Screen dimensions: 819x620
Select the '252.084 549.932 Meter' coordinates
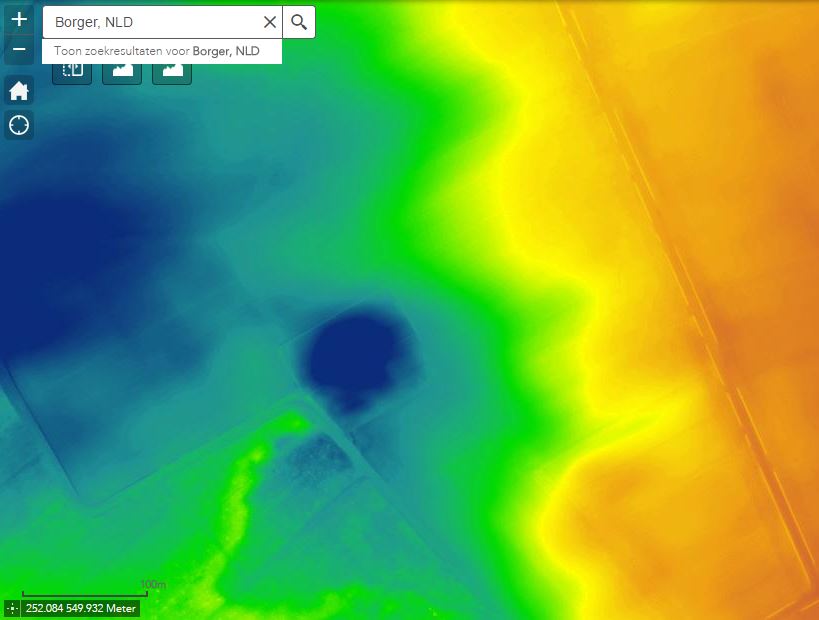80,609
